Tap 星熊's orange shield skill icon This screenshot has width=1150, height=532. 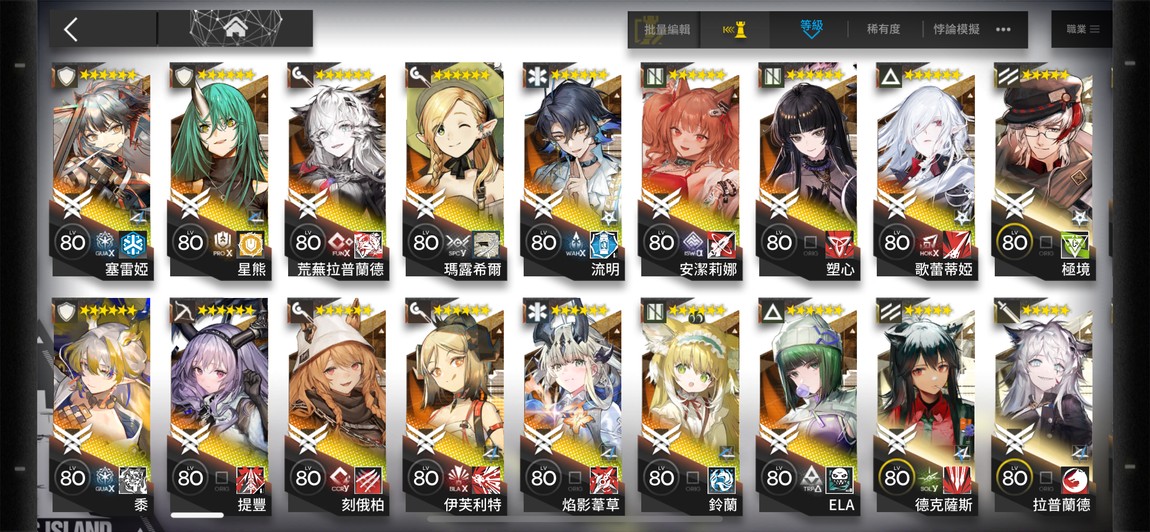(x=251, y=244)
